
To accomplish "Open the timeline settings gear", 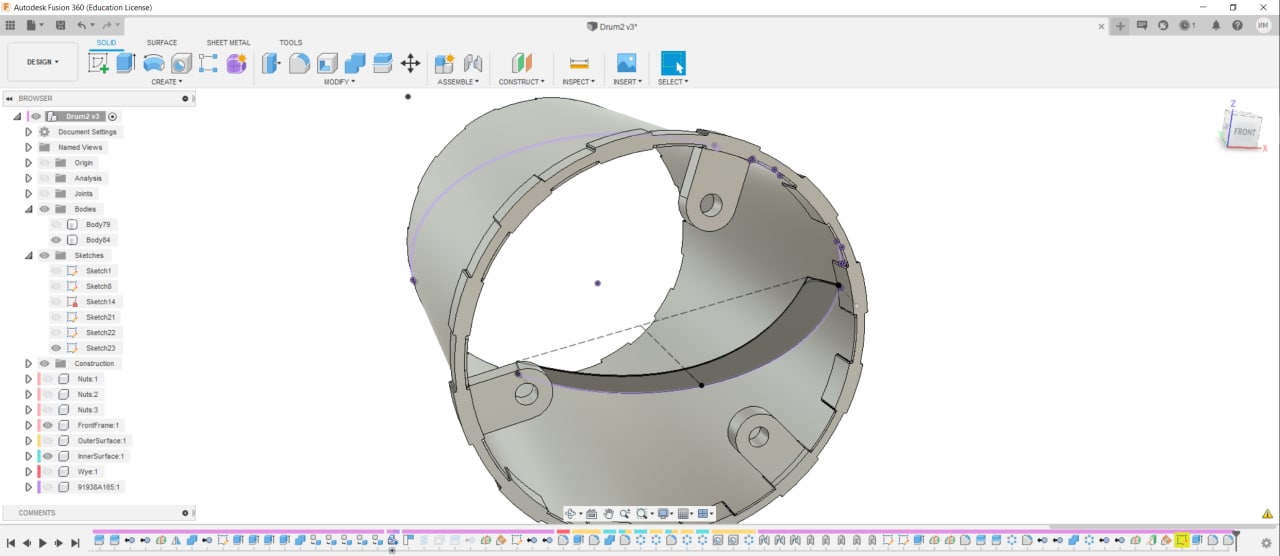I will pos(1265,542).
